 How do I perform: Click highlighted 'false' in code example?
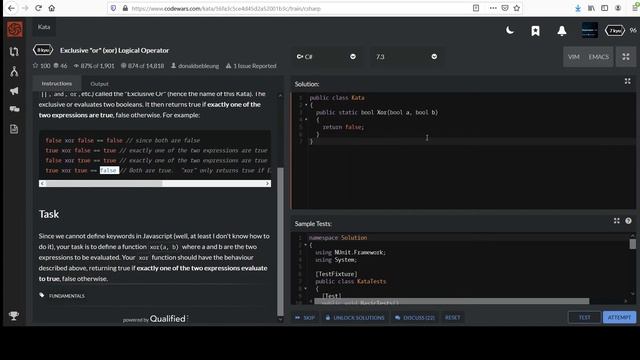point(109,170)
